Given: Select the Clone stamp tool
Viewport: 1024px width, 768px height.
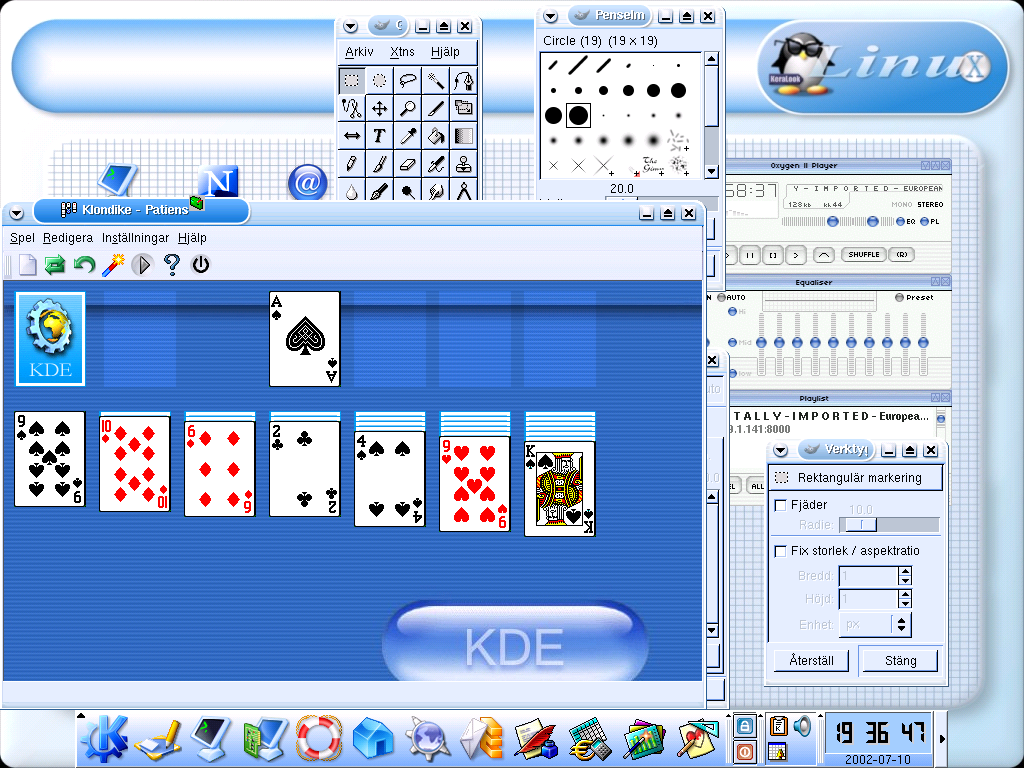Looking at the screenshot, I should [464, 164].
